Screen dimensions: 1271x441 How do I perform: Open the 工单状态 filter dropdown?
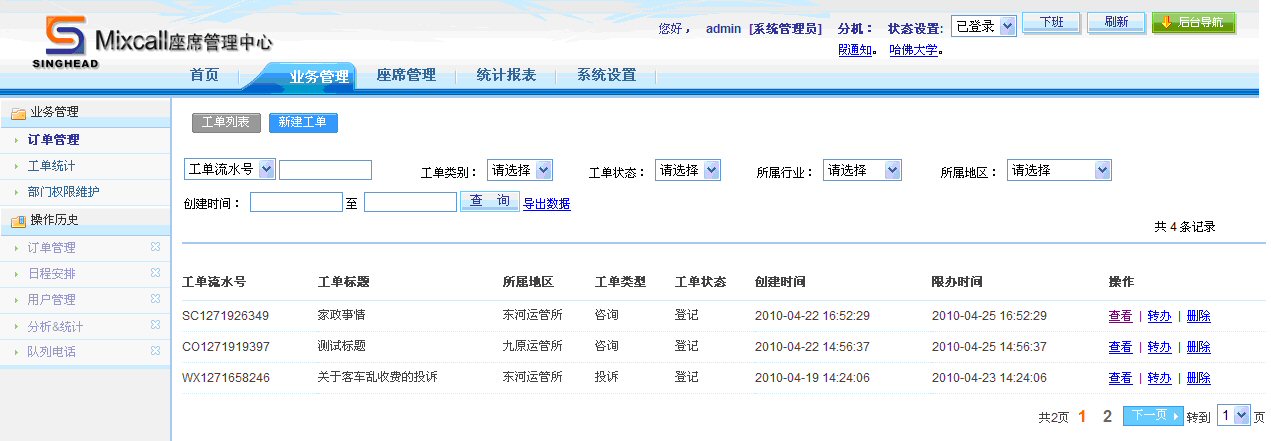click(x=688, y=171)
